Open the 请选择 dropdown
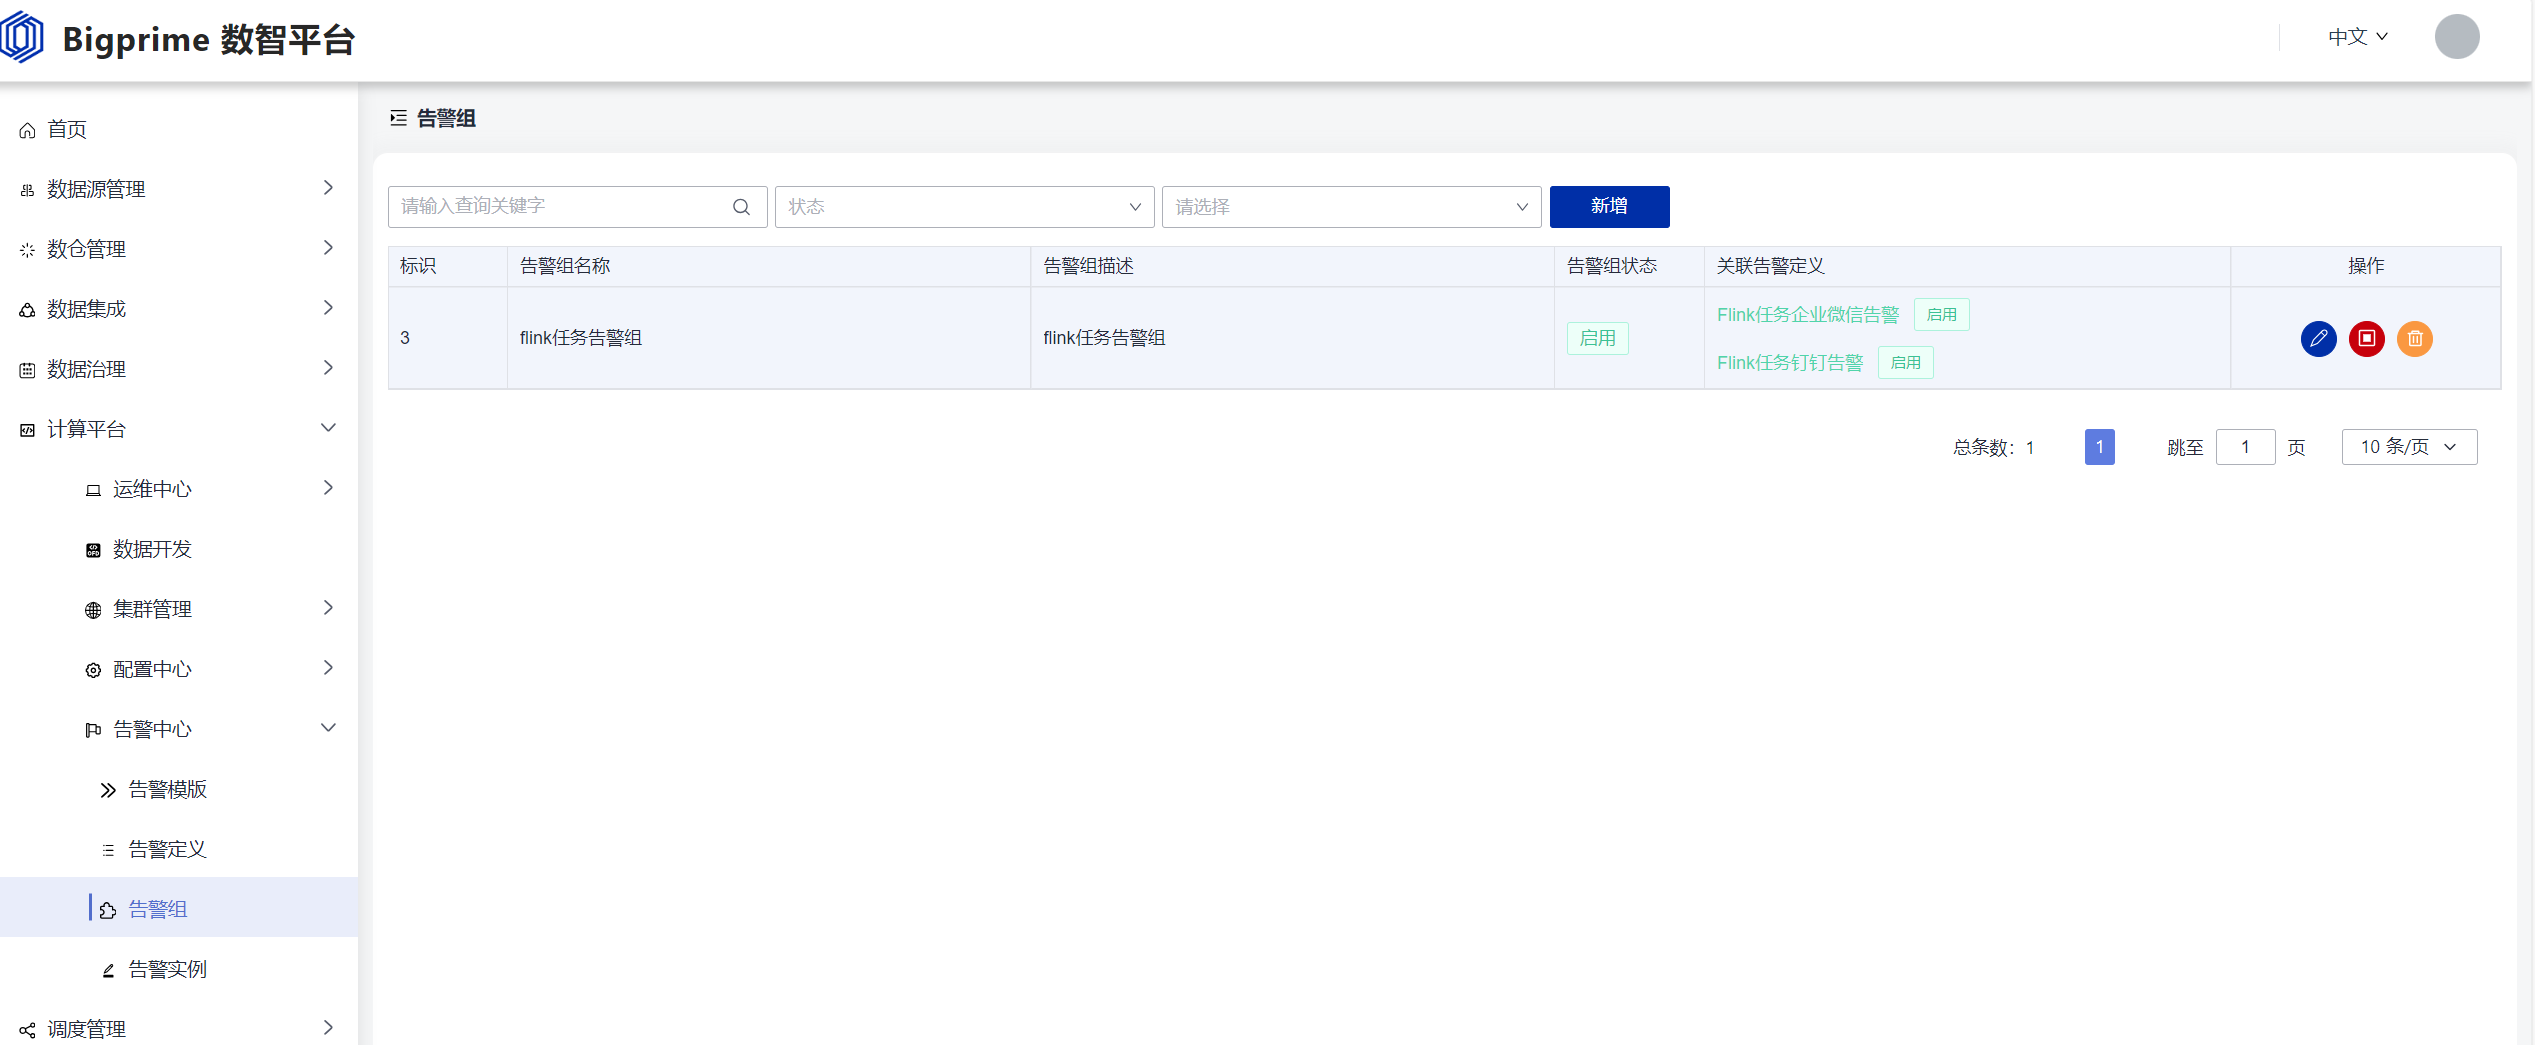The height and width of the screenshot is (1045, 2535). (1351, 207)
